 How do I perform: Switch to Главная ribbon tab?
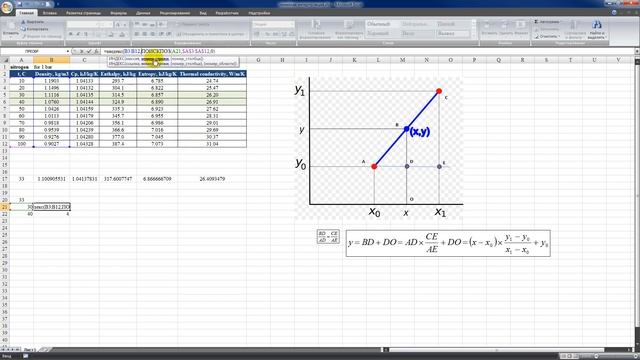click(27, 13)
